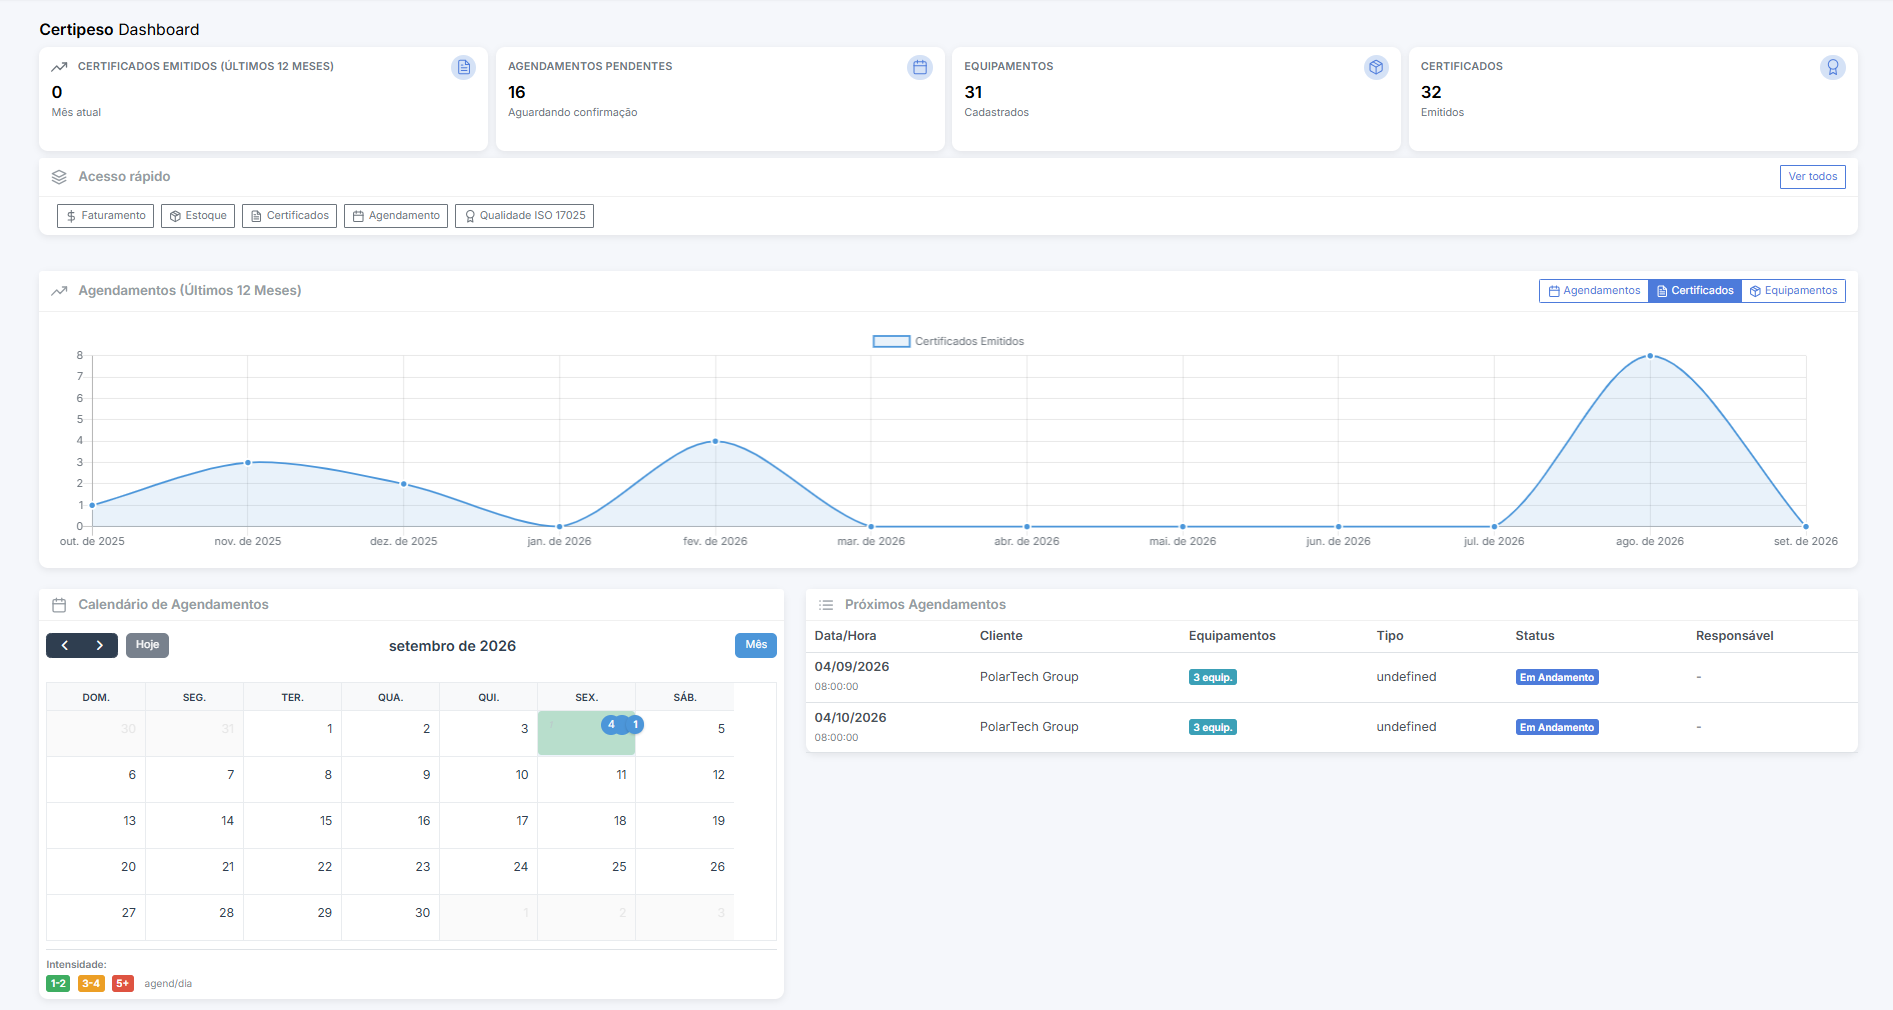Click the Hoje calendar button
This screenshot has height=1010, width=1893.
[x=147, y=645]
